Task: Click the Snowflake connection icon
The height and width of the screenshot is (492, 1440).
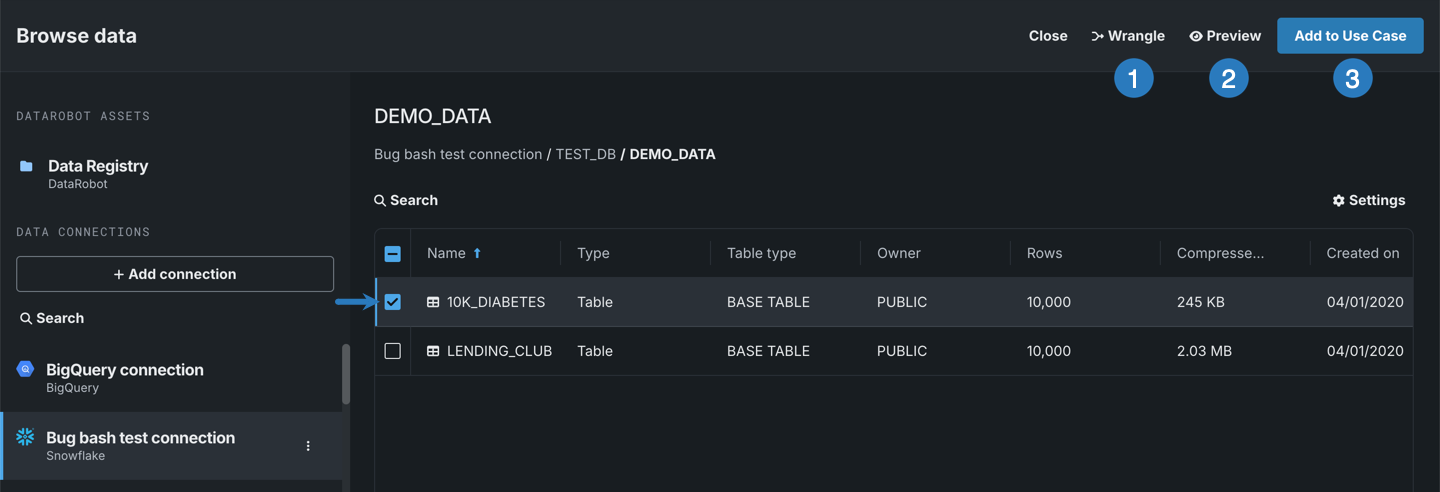Action: (25, 437)
